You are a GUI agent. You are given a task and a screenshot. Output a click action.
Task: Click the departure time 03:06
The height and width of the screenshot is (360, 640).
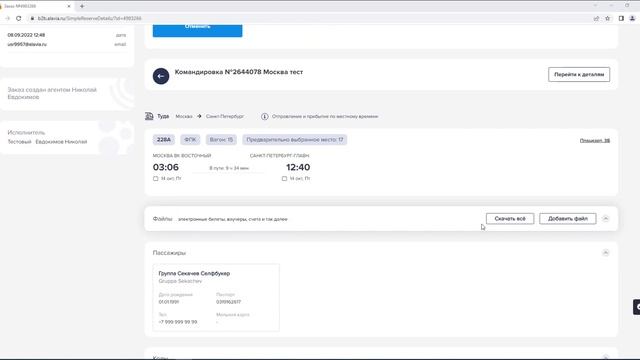[166, 167]
